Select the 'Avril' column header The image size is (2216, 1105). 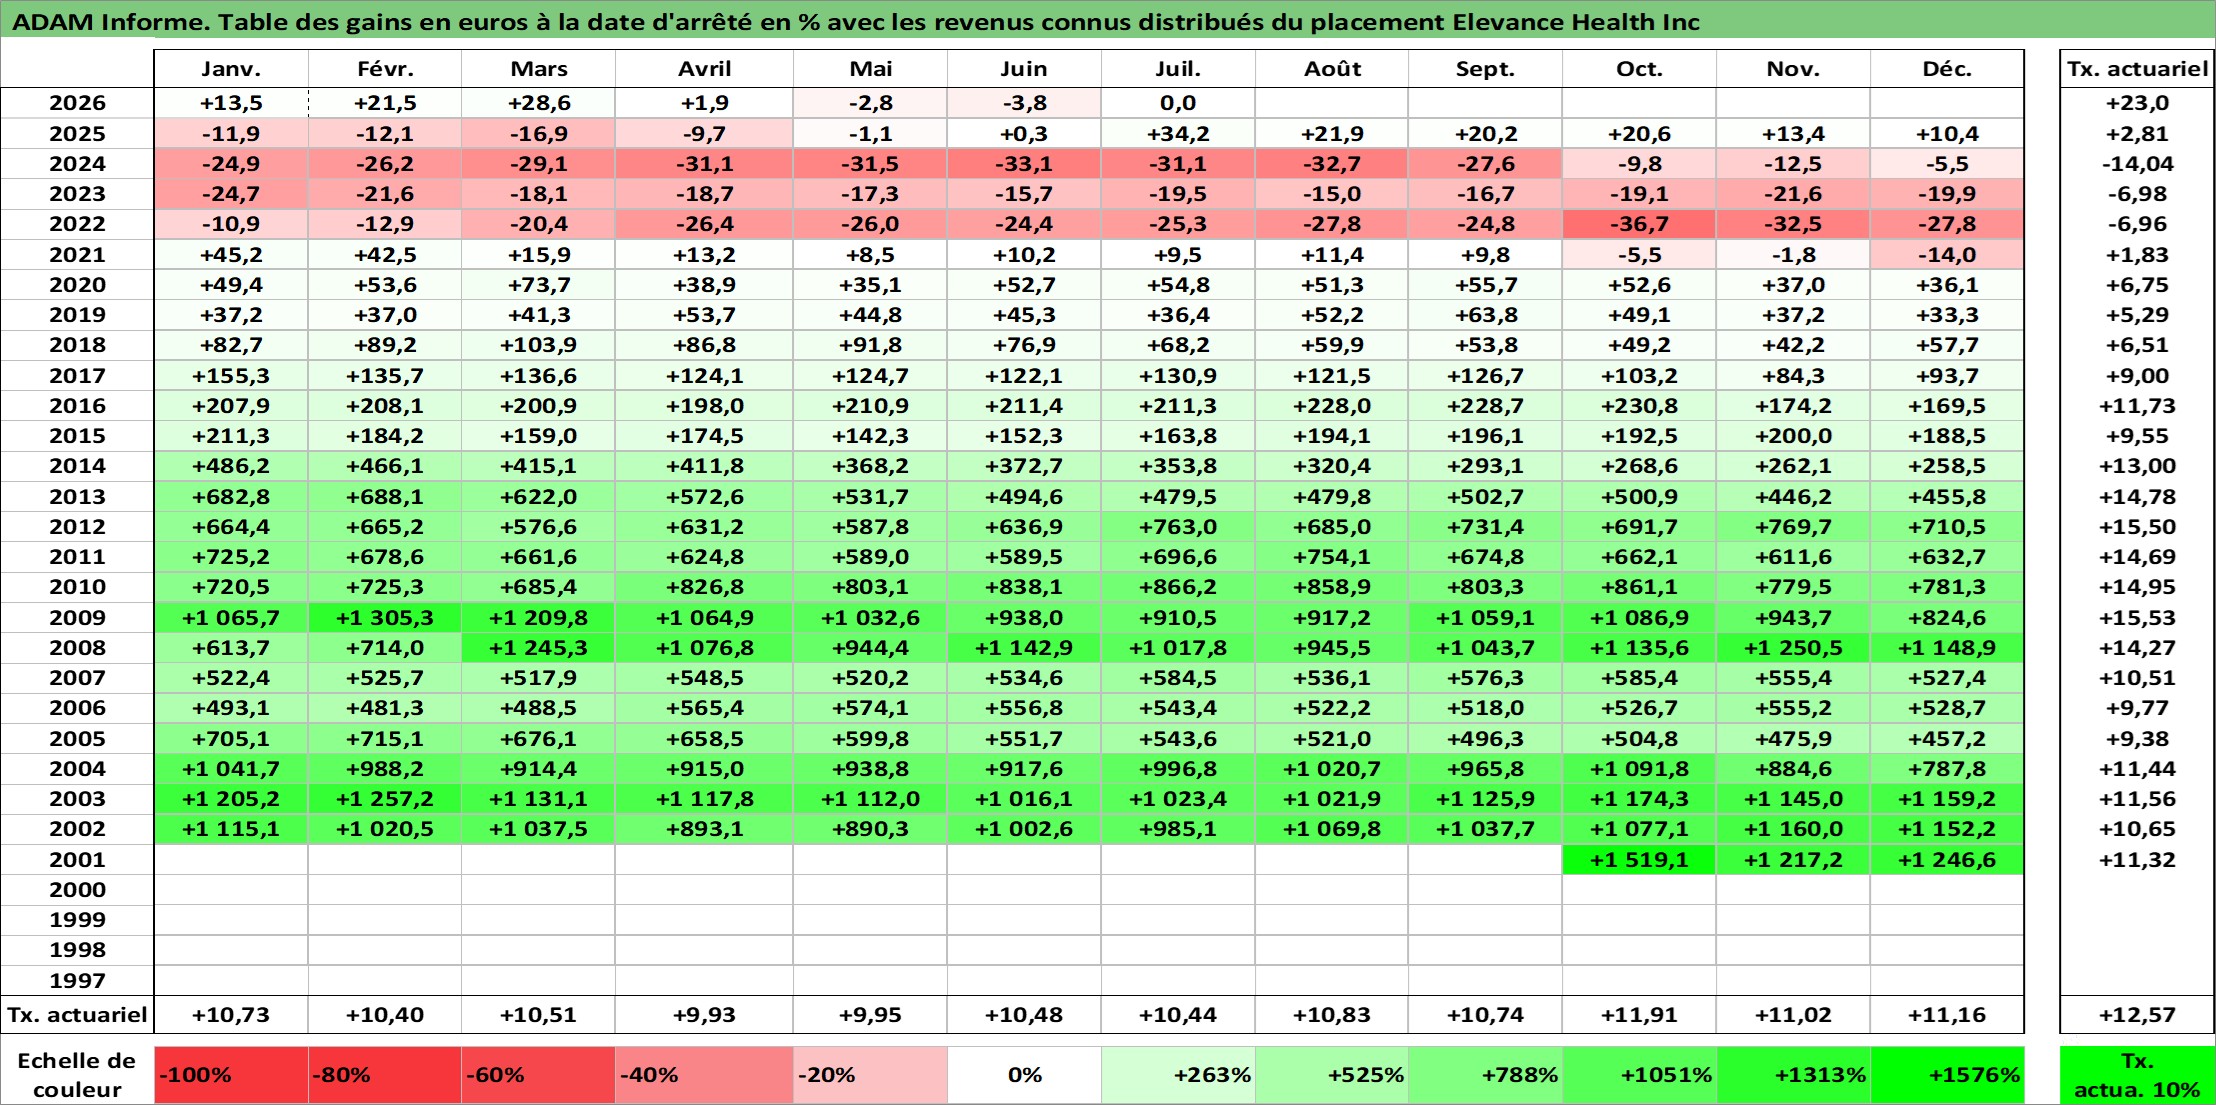pyautogui.click(x=704, y=69)
